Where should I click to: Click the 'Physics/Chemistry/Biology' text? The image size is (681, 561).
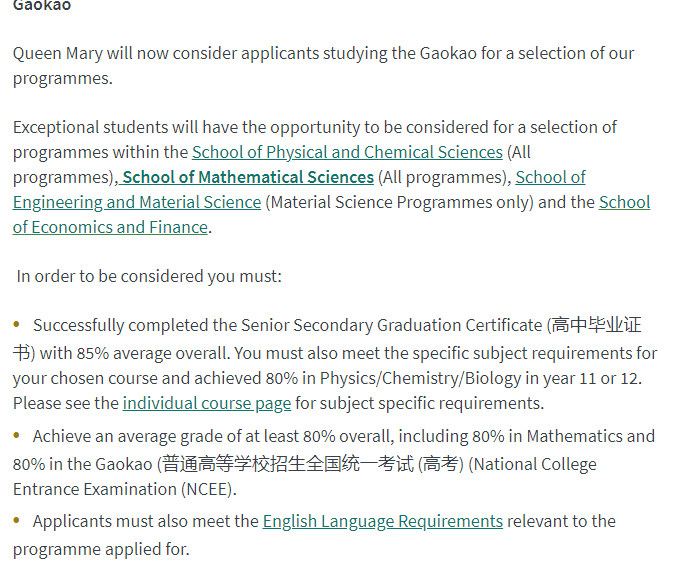(420, 379)
